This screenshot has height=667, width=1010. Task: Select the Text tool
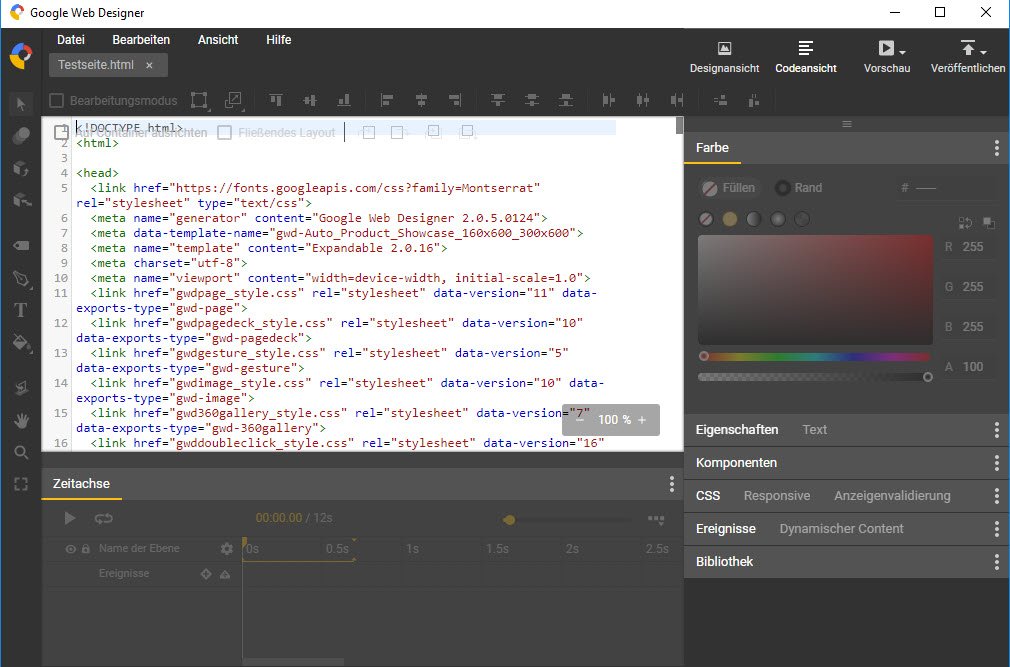pos(21,310)
